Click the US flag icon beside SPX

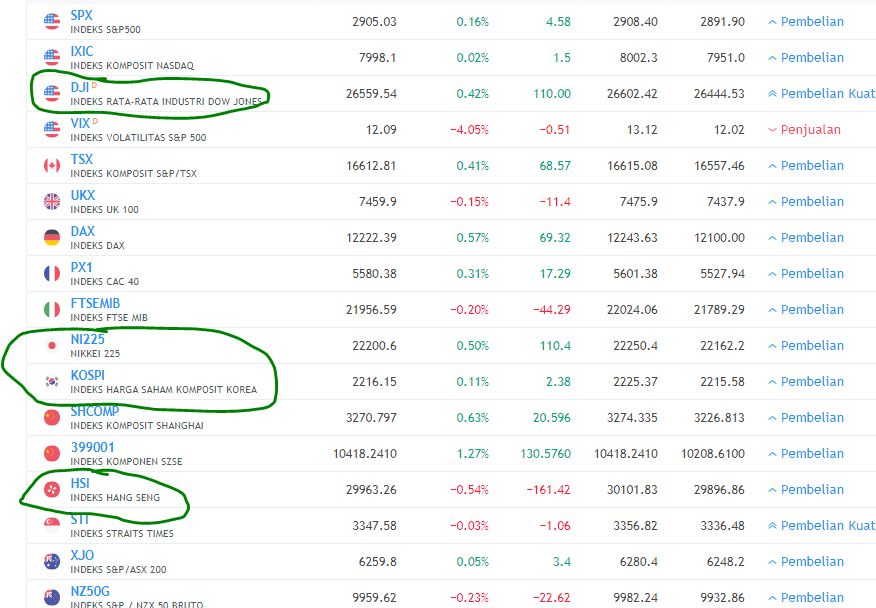tap(51, 21)
